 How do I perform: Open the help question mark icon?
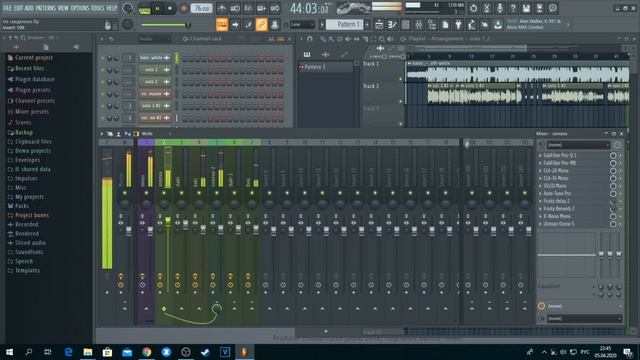(513, 8)
